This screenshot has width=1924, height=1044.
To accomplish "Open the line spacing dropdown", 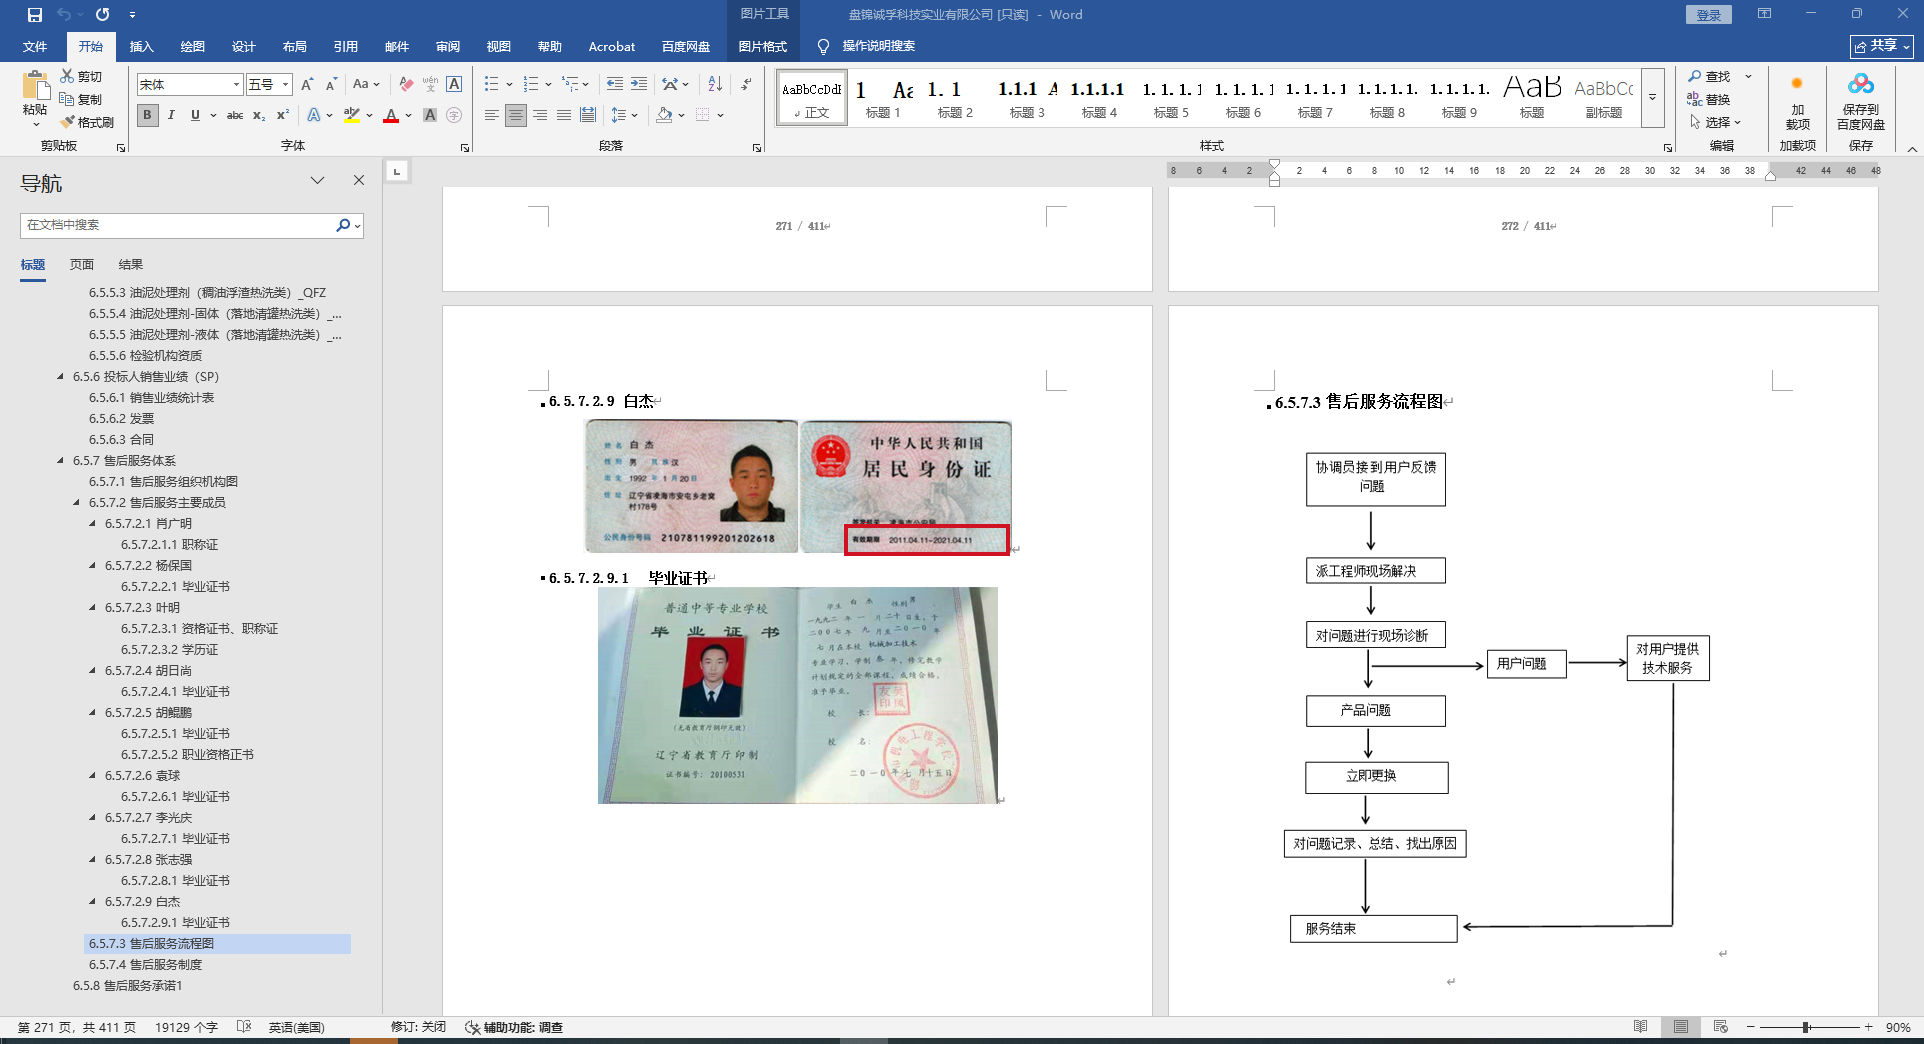I will (624, 115).
